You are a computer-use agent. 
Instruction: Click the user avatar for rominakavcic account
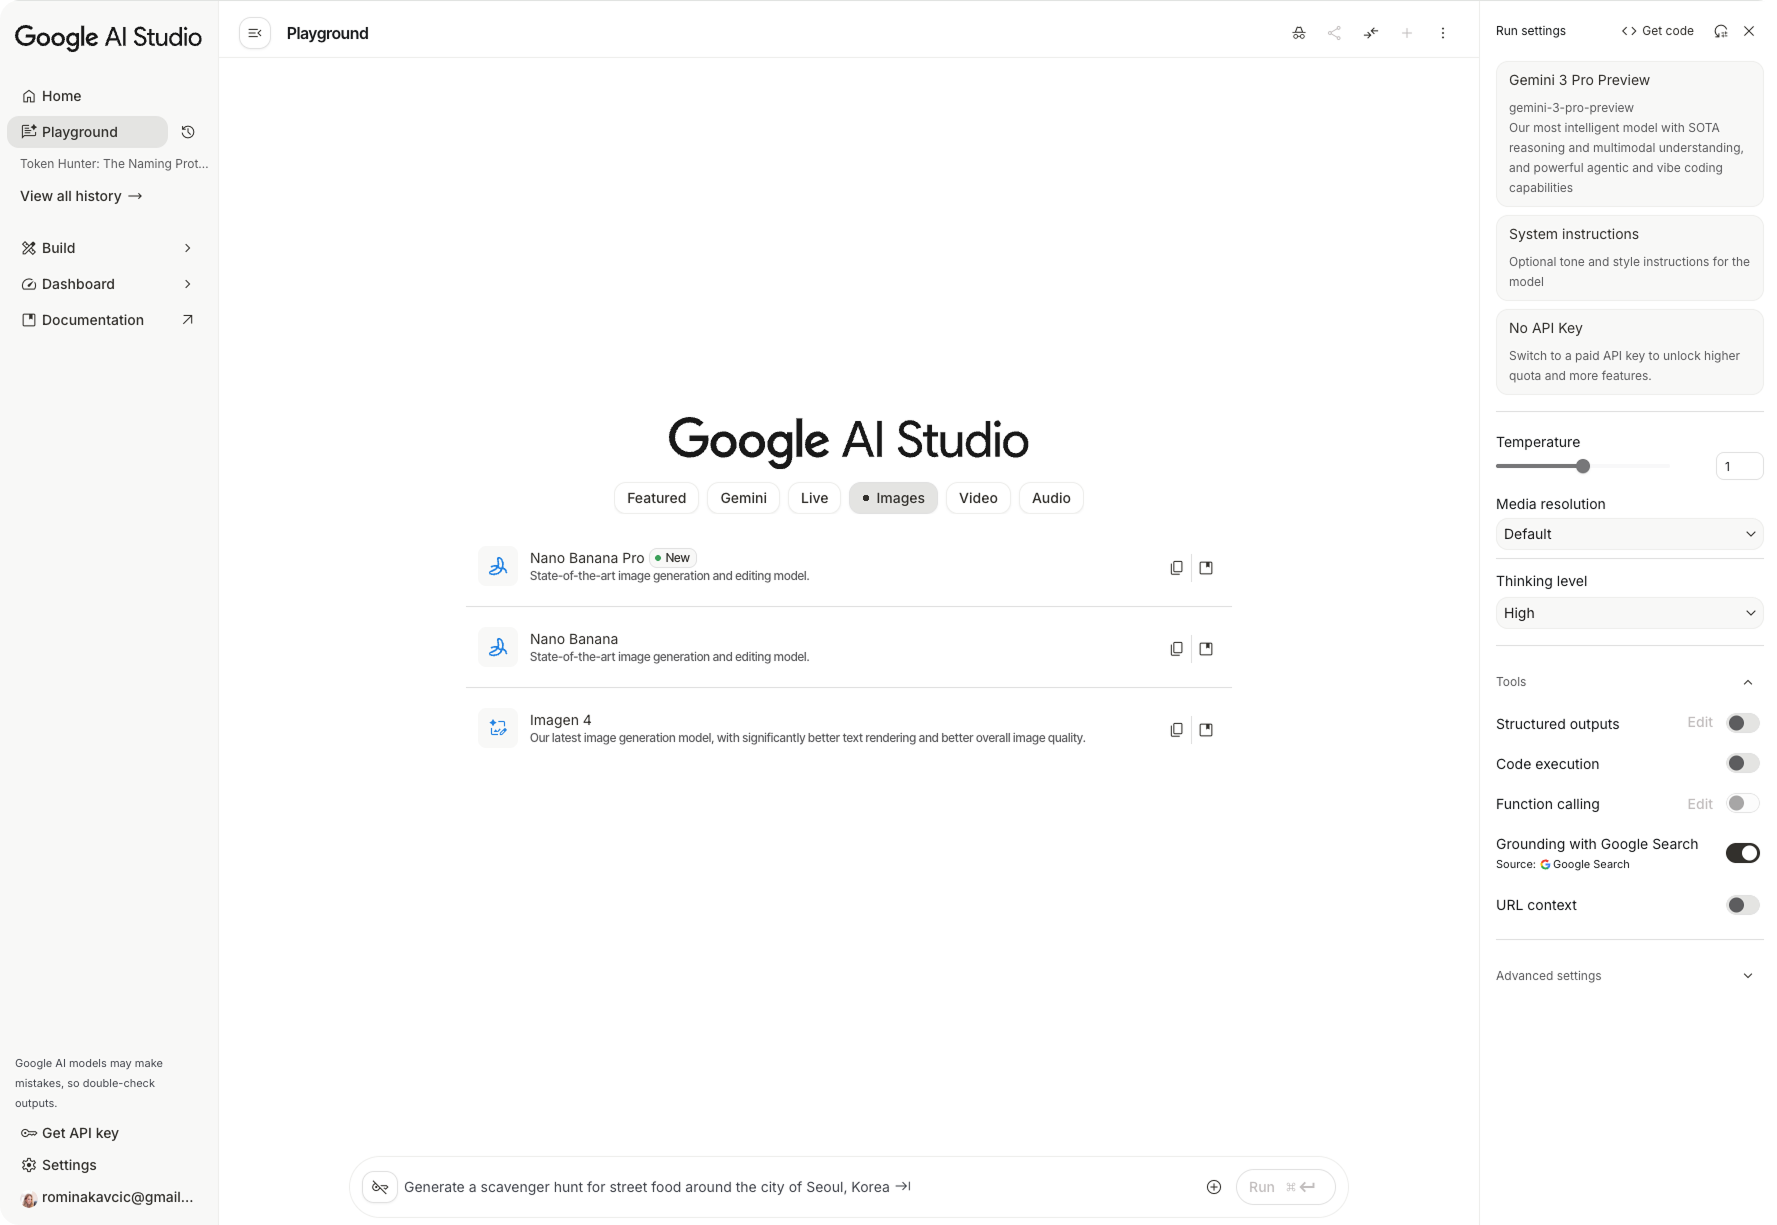click(29, 1198)
